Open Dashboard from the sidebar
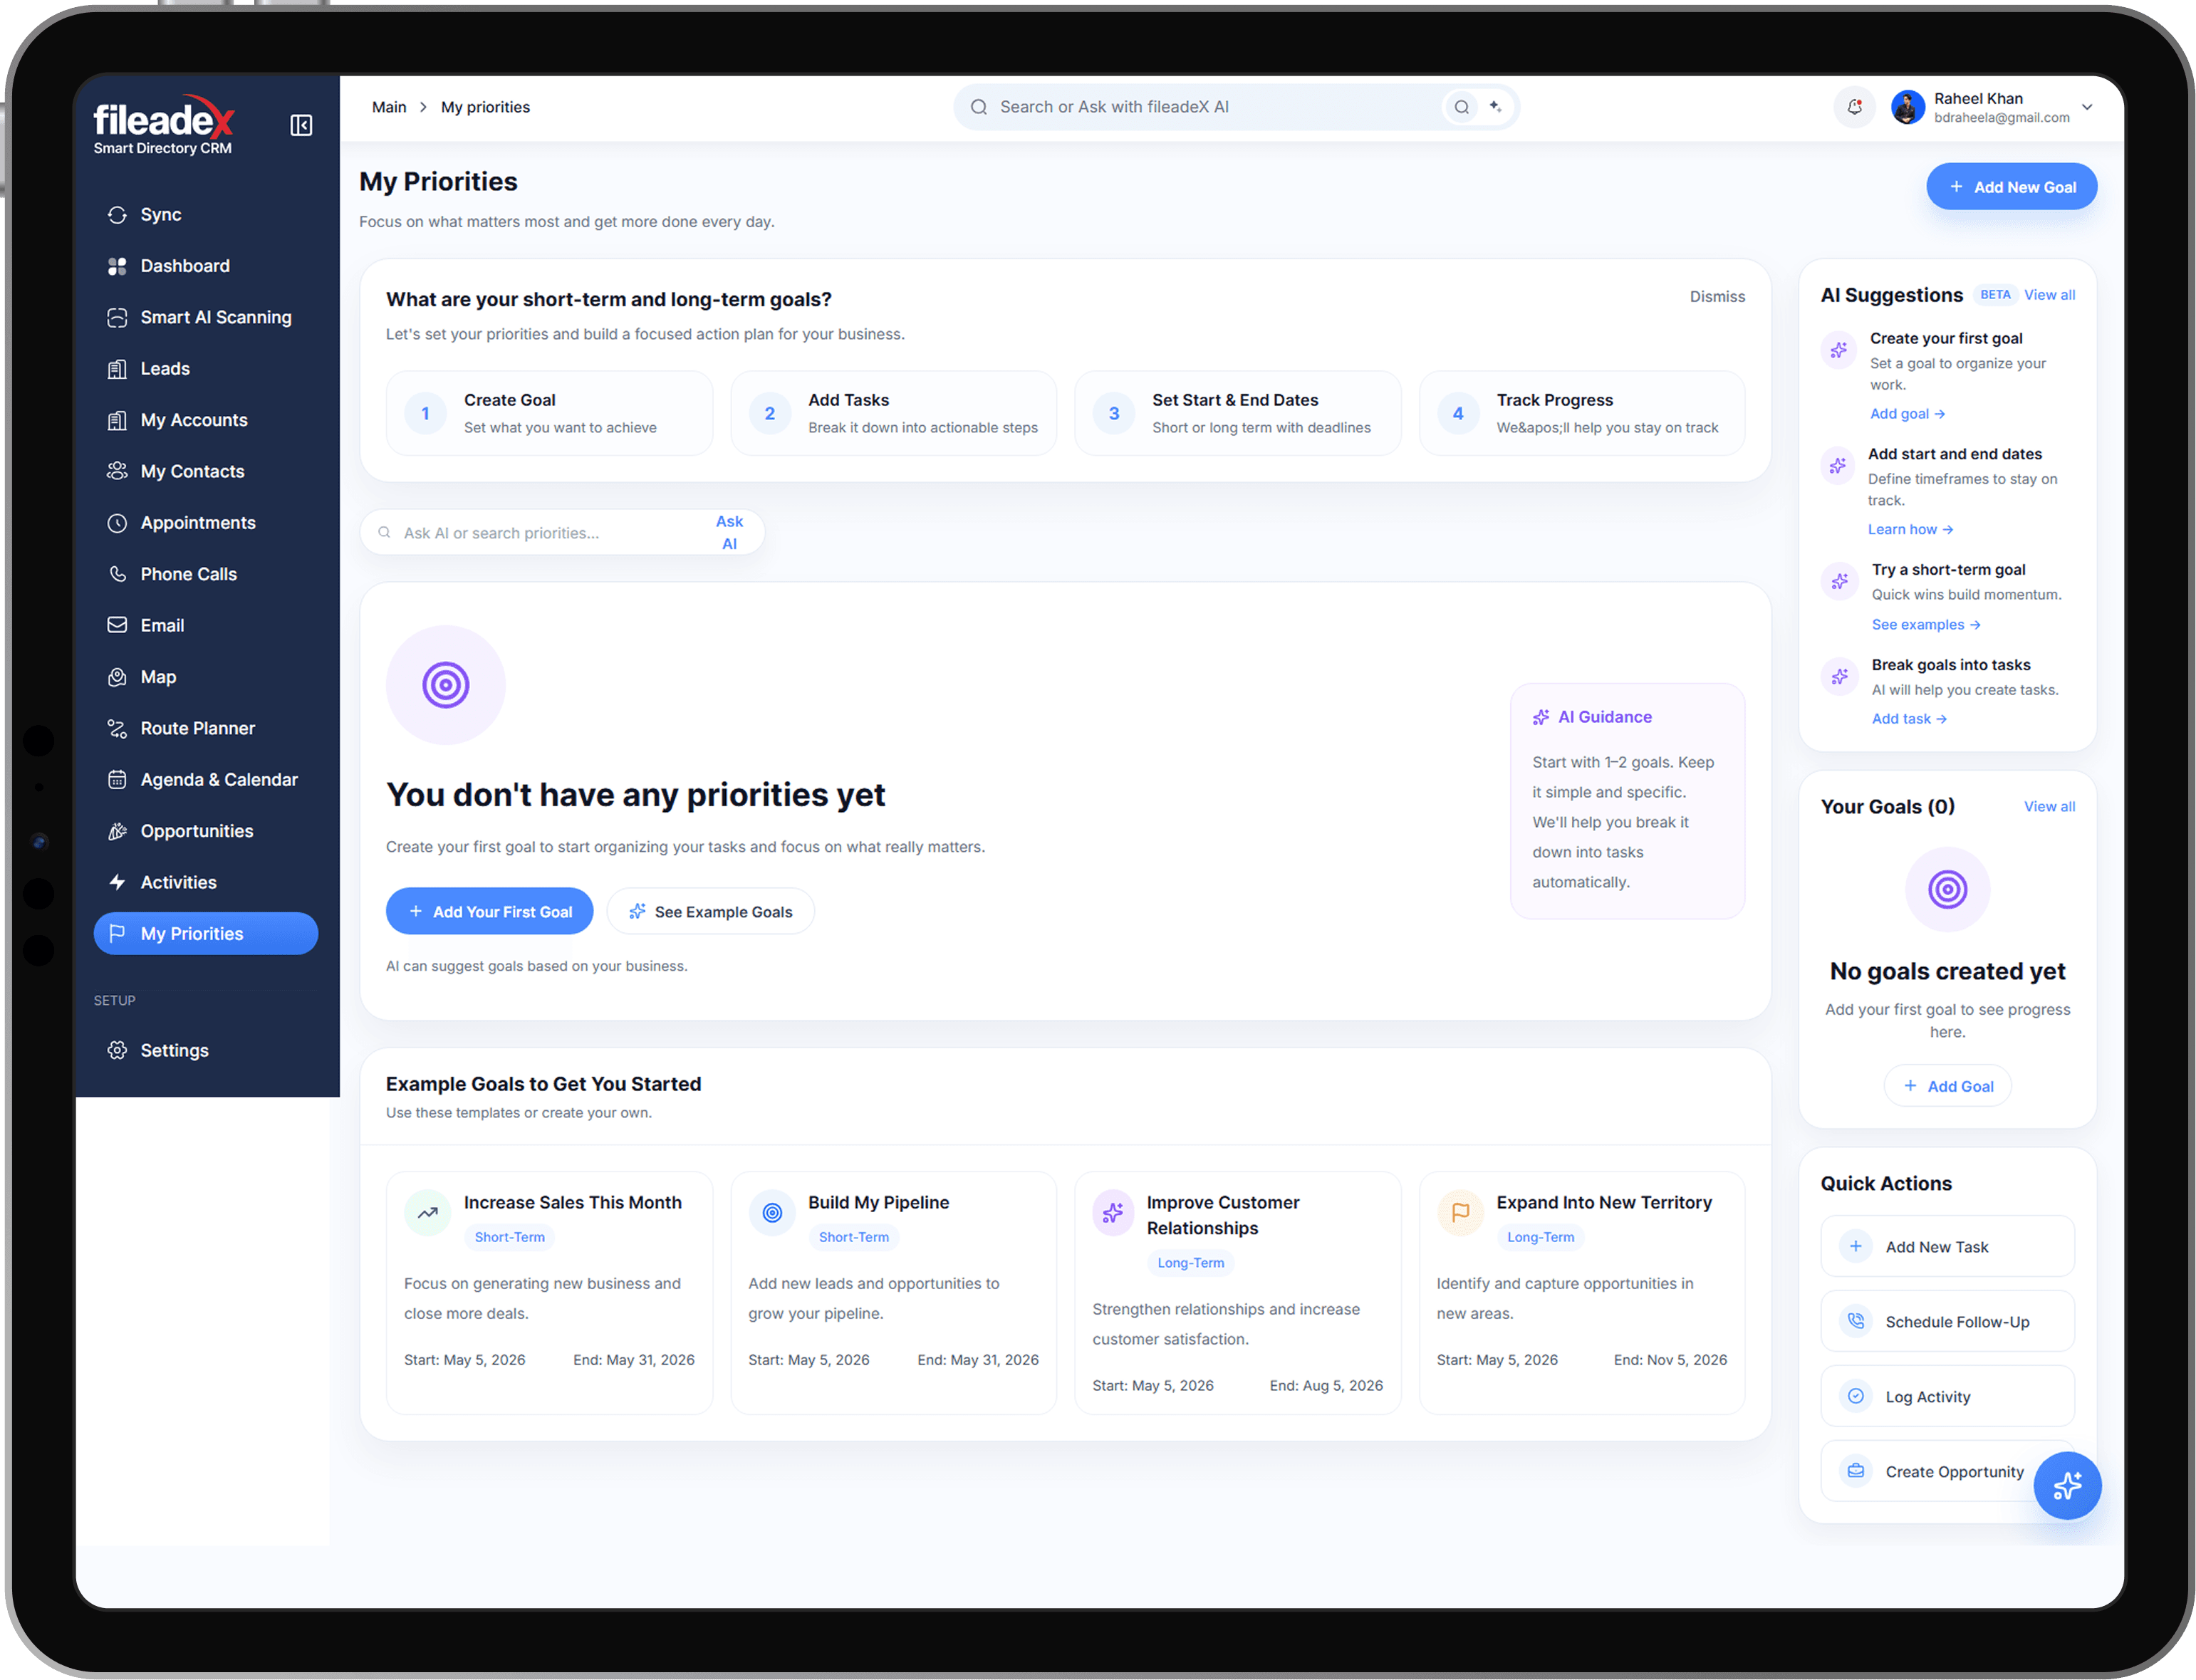Screen dimensions: 2196x1680 [205, 266]
